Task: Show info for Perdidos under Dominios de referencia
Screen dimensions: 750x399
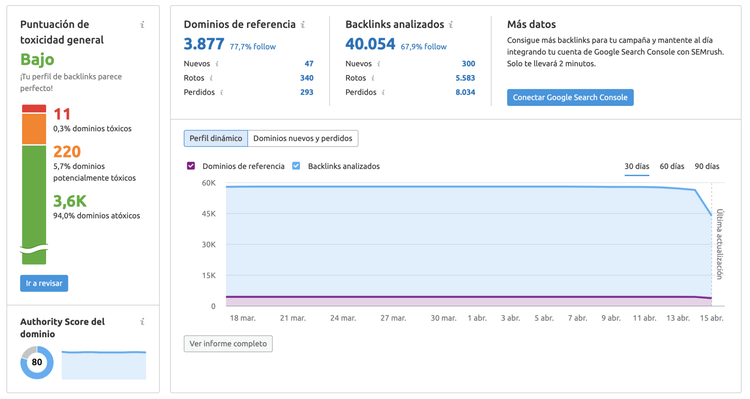Action: tap(221, 92)
